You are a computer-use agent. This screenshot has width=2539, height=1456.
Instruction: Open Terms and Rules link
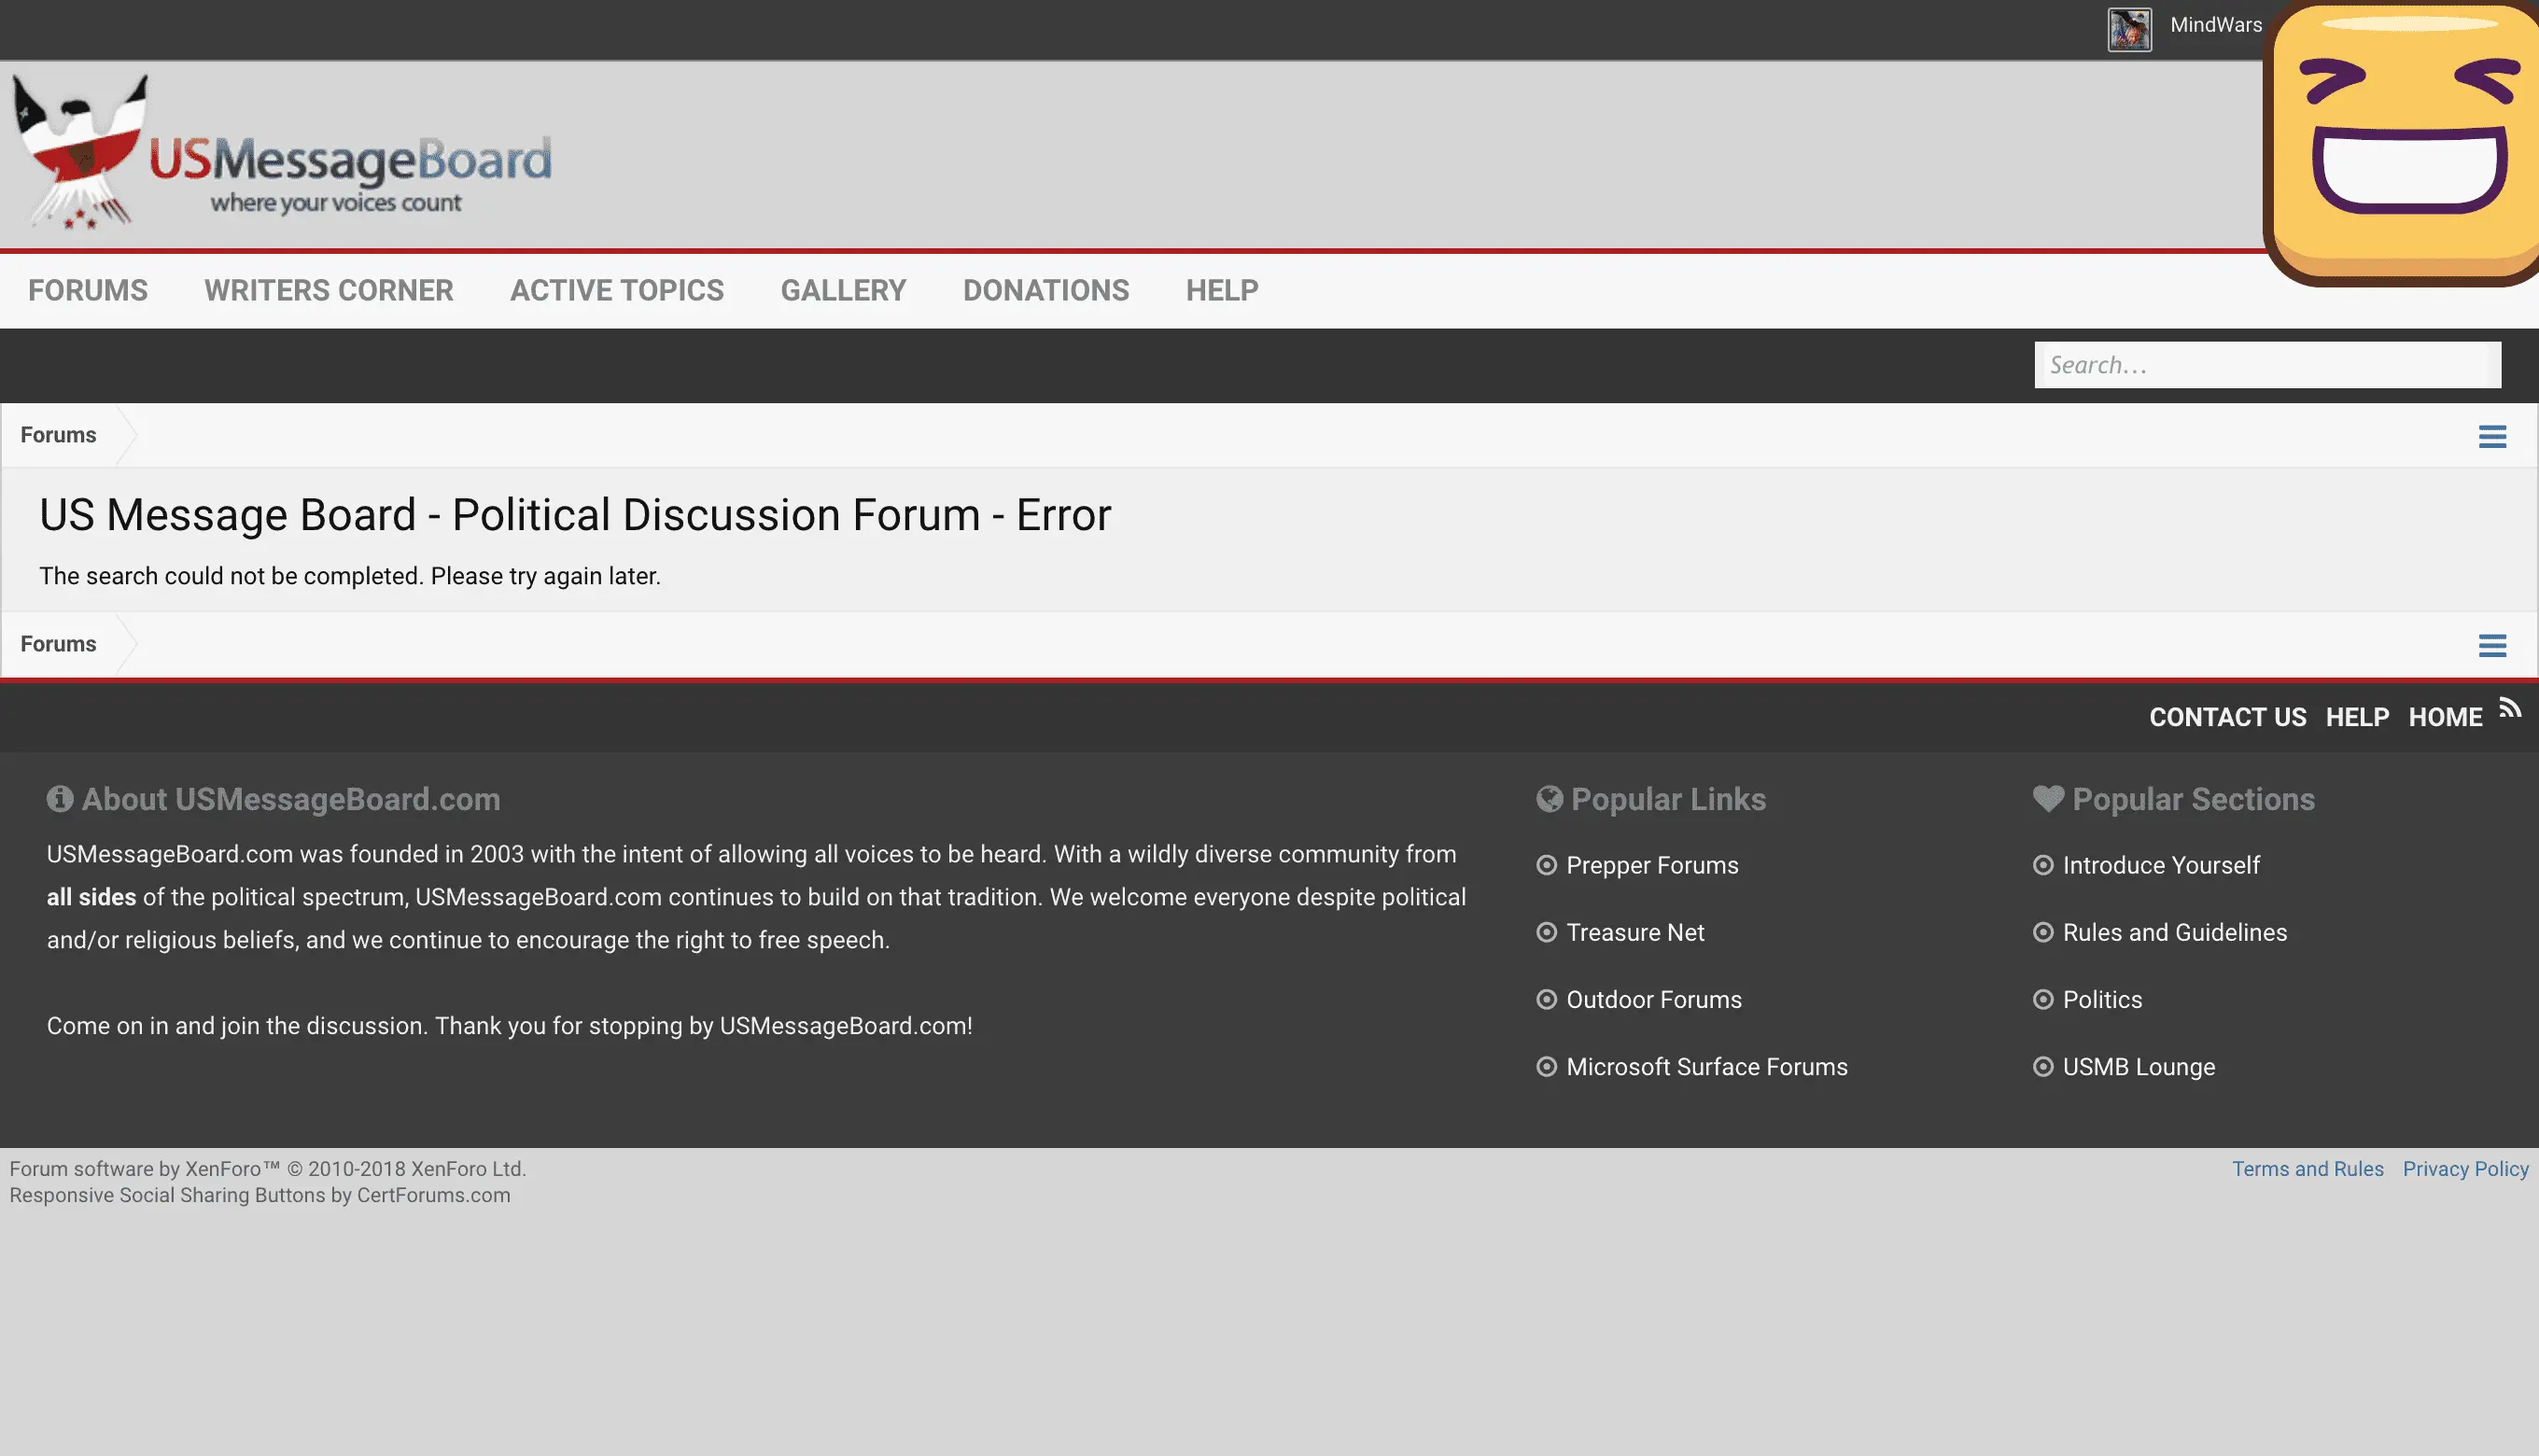pyautogui.click(x=2307, y=1169)
